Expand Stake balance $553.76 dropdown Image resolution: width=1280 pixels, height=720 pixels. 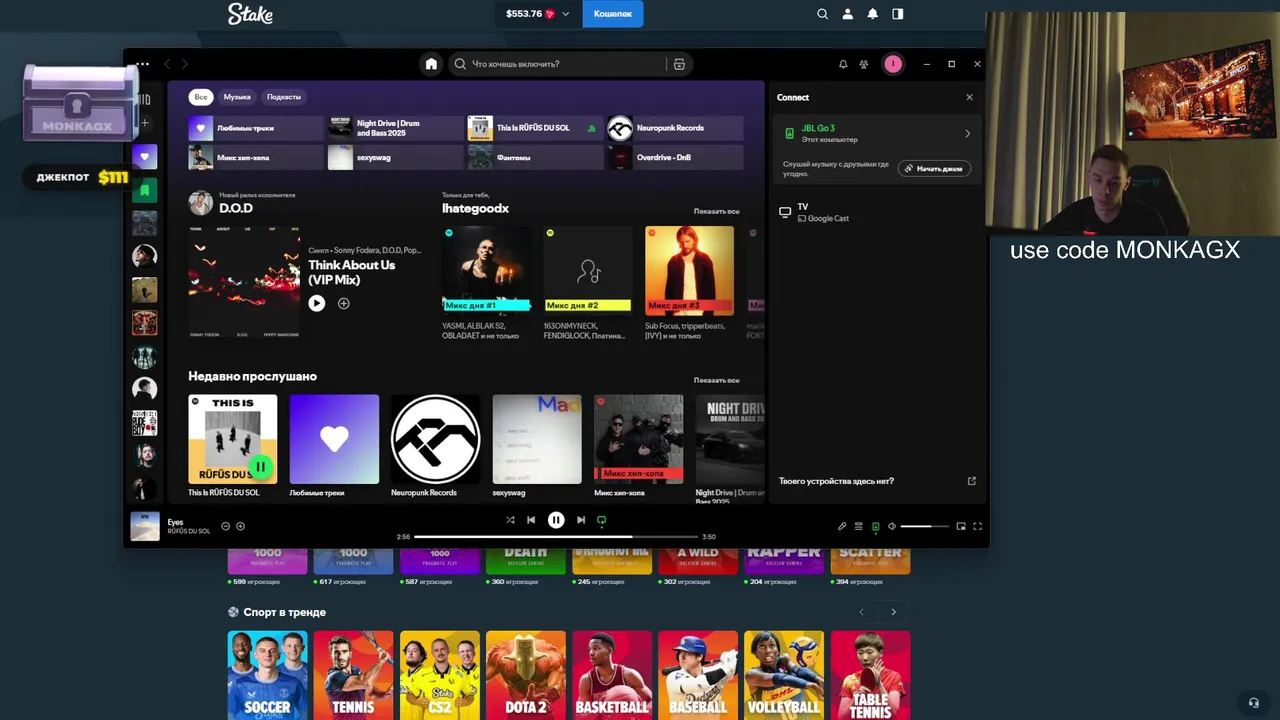tap(565, 14)
